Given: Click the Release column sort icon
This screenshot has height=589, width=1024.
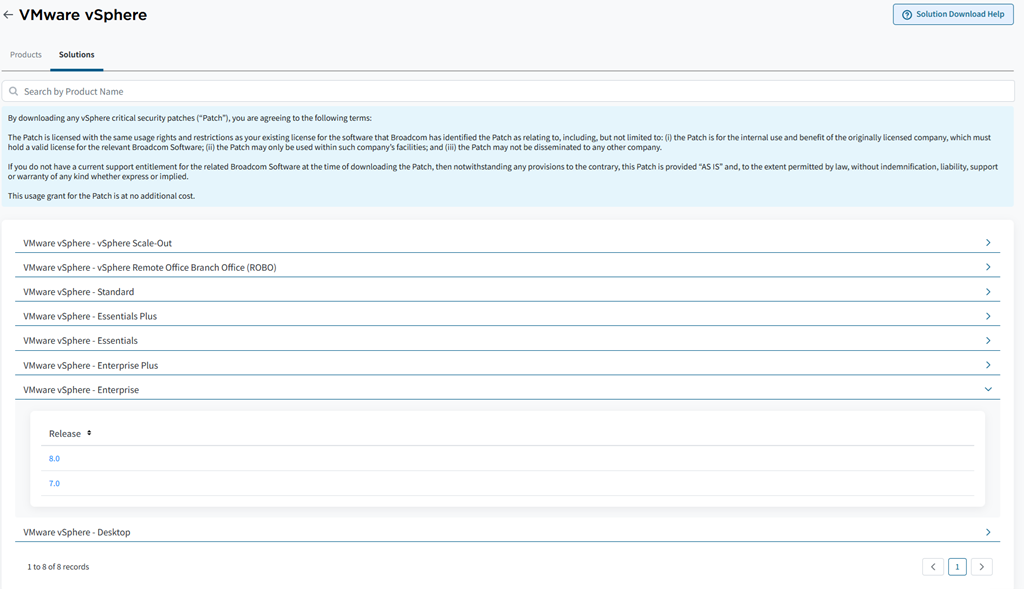Looking at the screenshot, I should click(x=89, y=433).
